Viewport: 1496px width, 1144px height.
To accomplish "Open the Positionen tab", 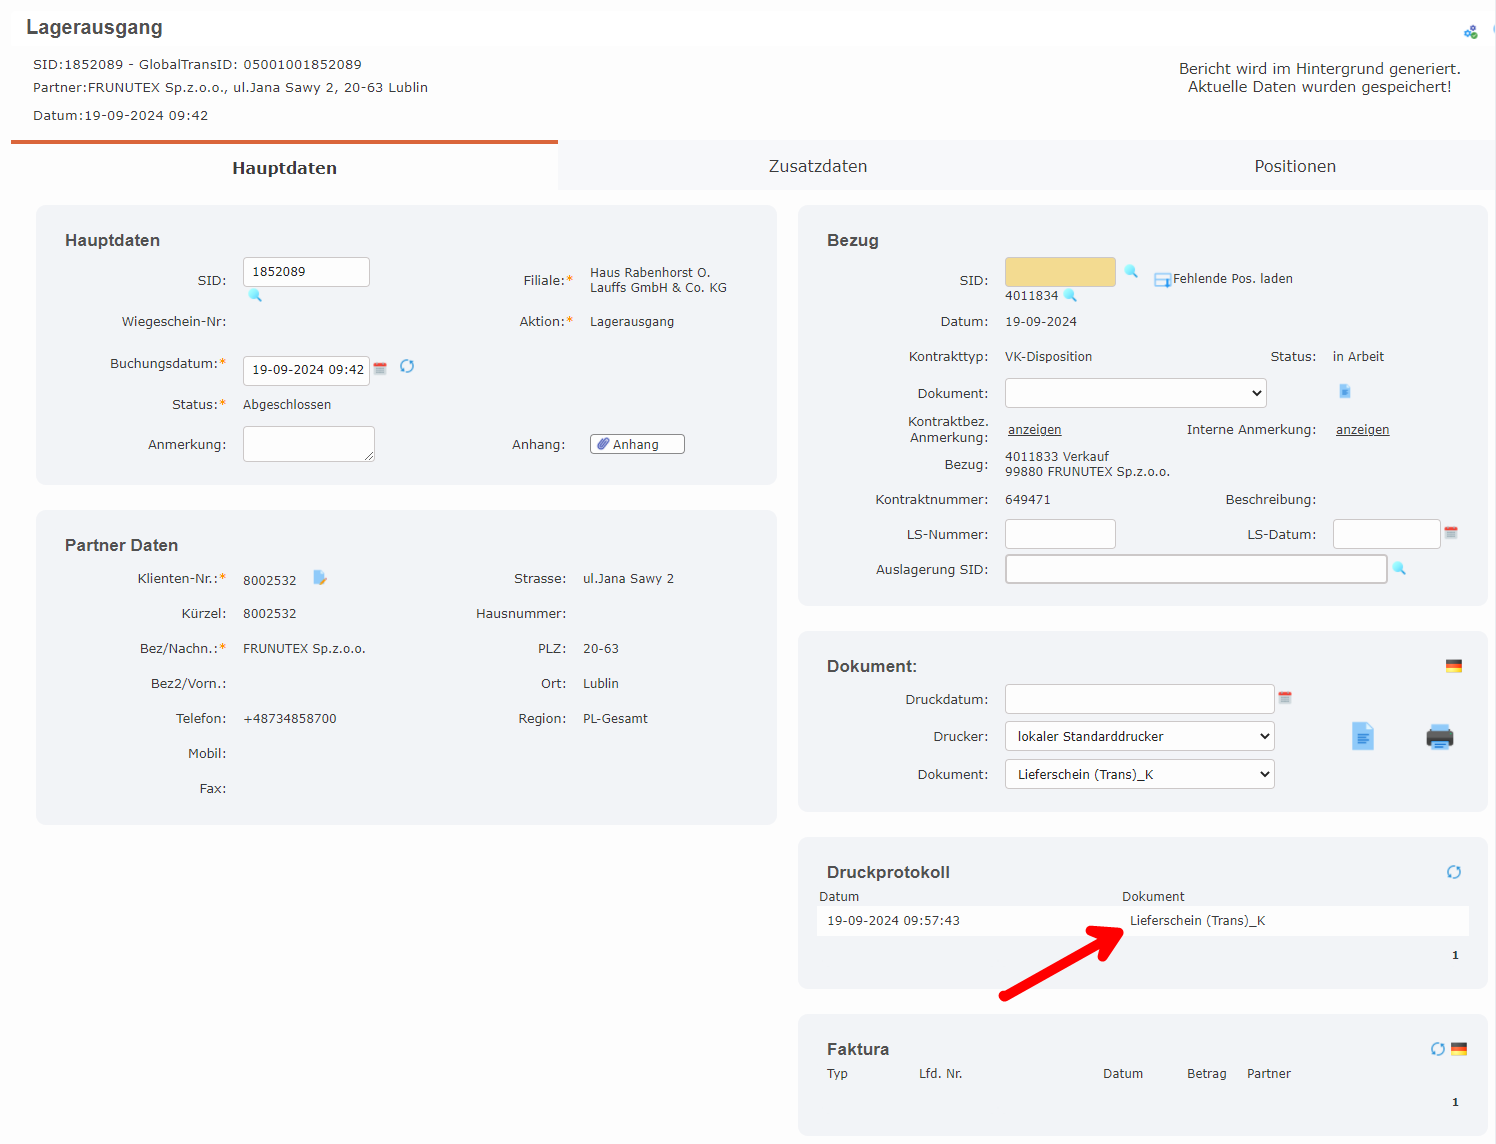I will [1294, 166].
